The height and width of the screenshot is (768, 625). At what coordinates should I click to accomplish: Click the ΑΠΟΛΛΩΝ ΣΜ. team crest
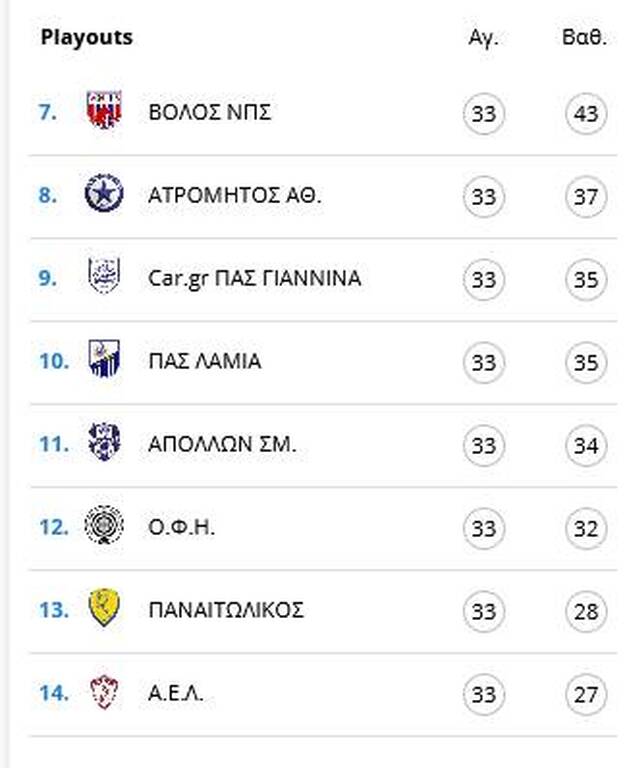point(104,442)
